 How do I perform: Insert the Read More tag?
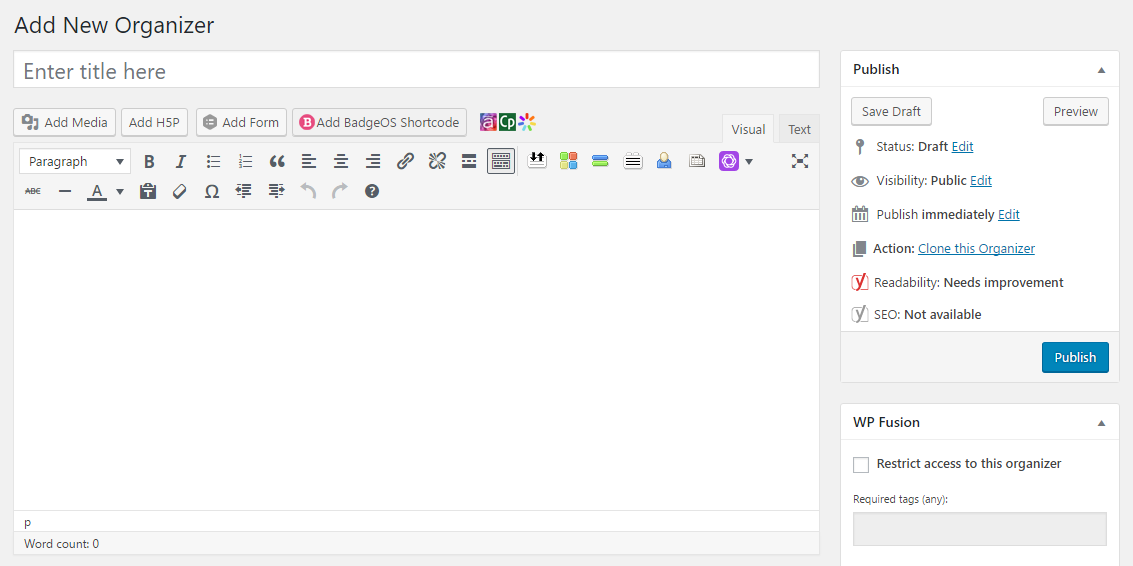pos(469,161)
